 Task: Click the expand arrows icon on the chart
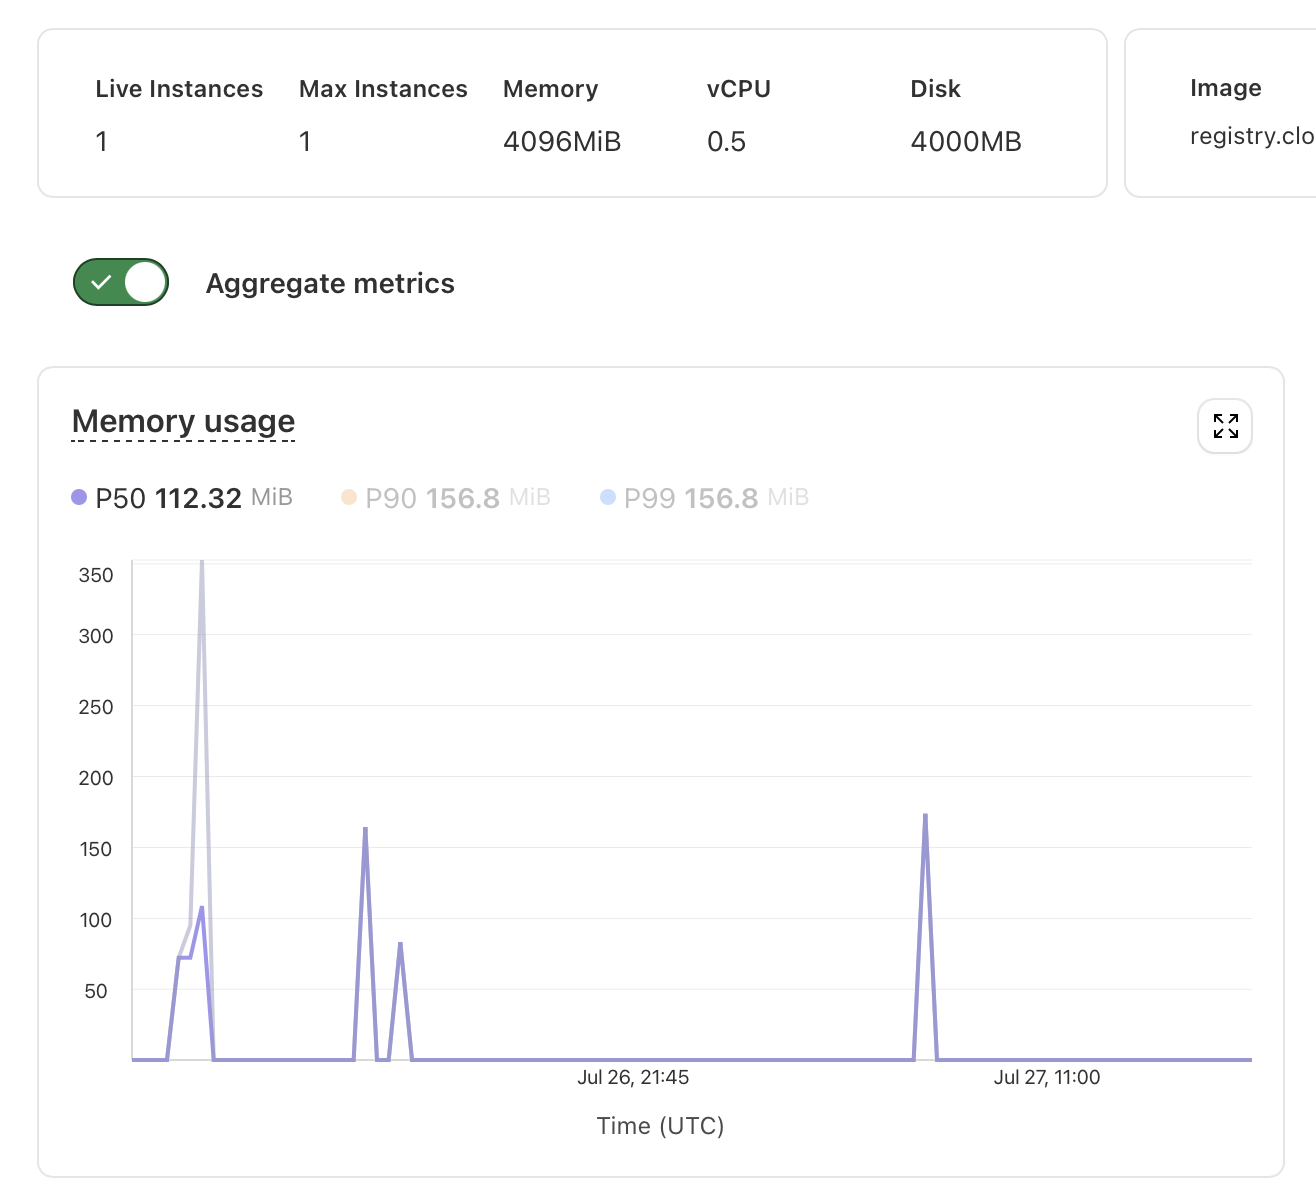click(x=1225, y=426)
